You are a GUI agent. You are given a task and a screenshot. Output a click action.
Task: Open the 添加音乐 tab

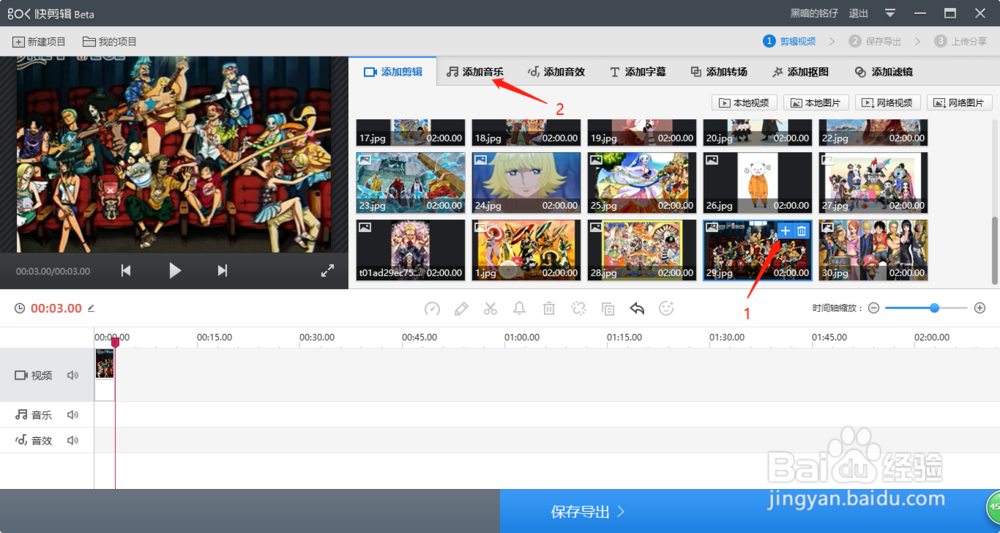[474, 71]
